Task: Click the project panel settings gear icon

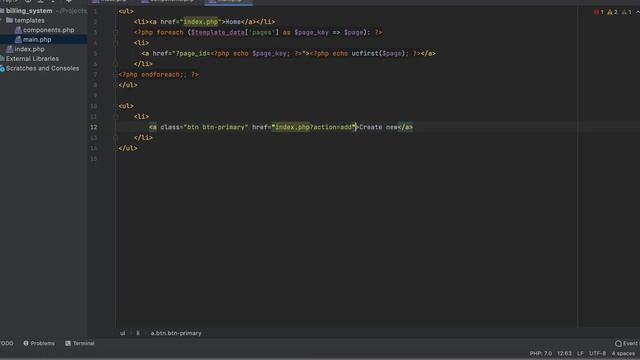Action: [69, 2]
